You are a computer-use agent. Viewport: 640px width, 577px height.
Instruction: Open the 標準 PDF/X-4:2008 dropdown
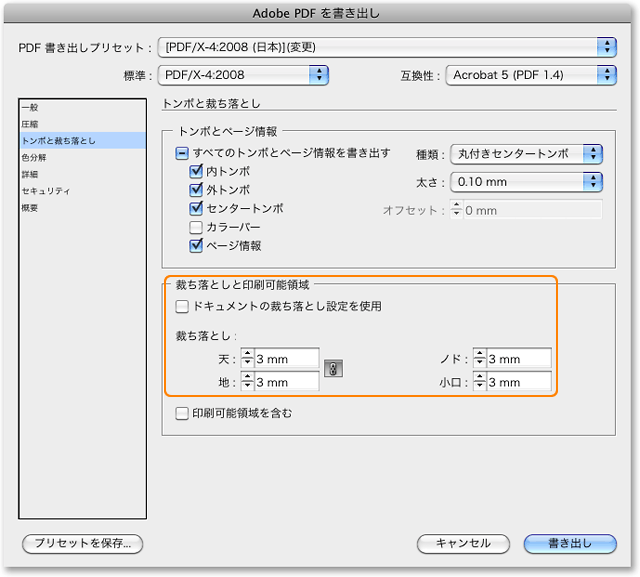(x=245, y=74)
